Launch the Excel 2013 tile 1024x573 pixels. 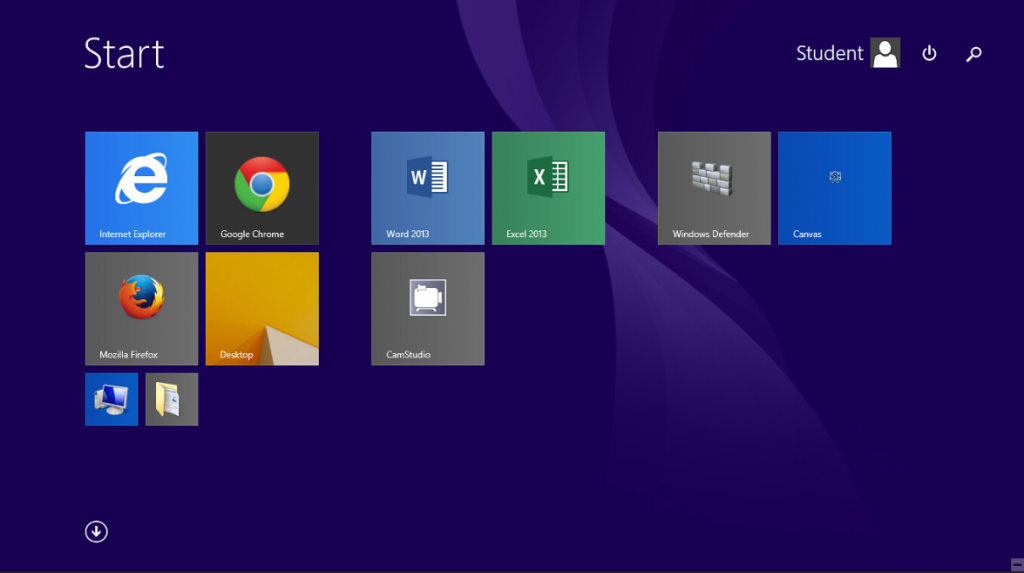[x=549, y=188]
